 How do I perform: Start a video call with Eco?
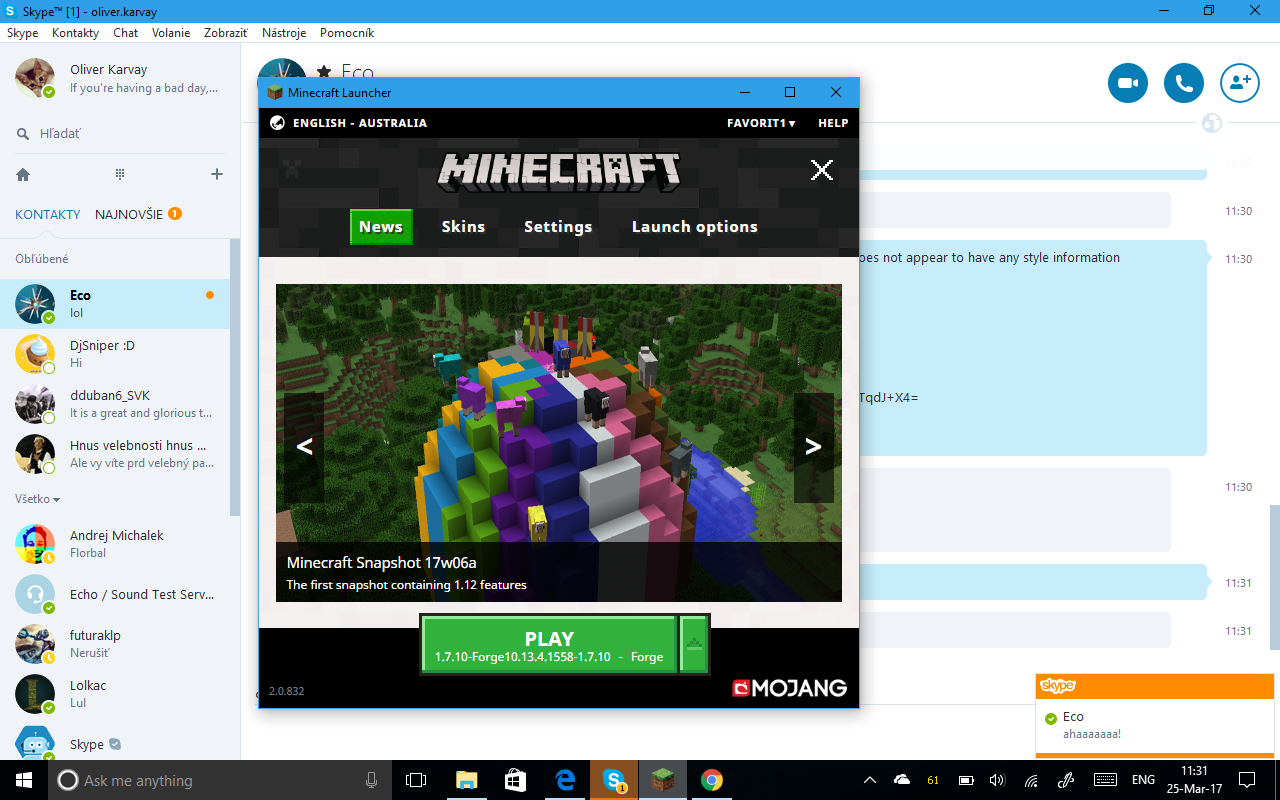click(1128, 83)
